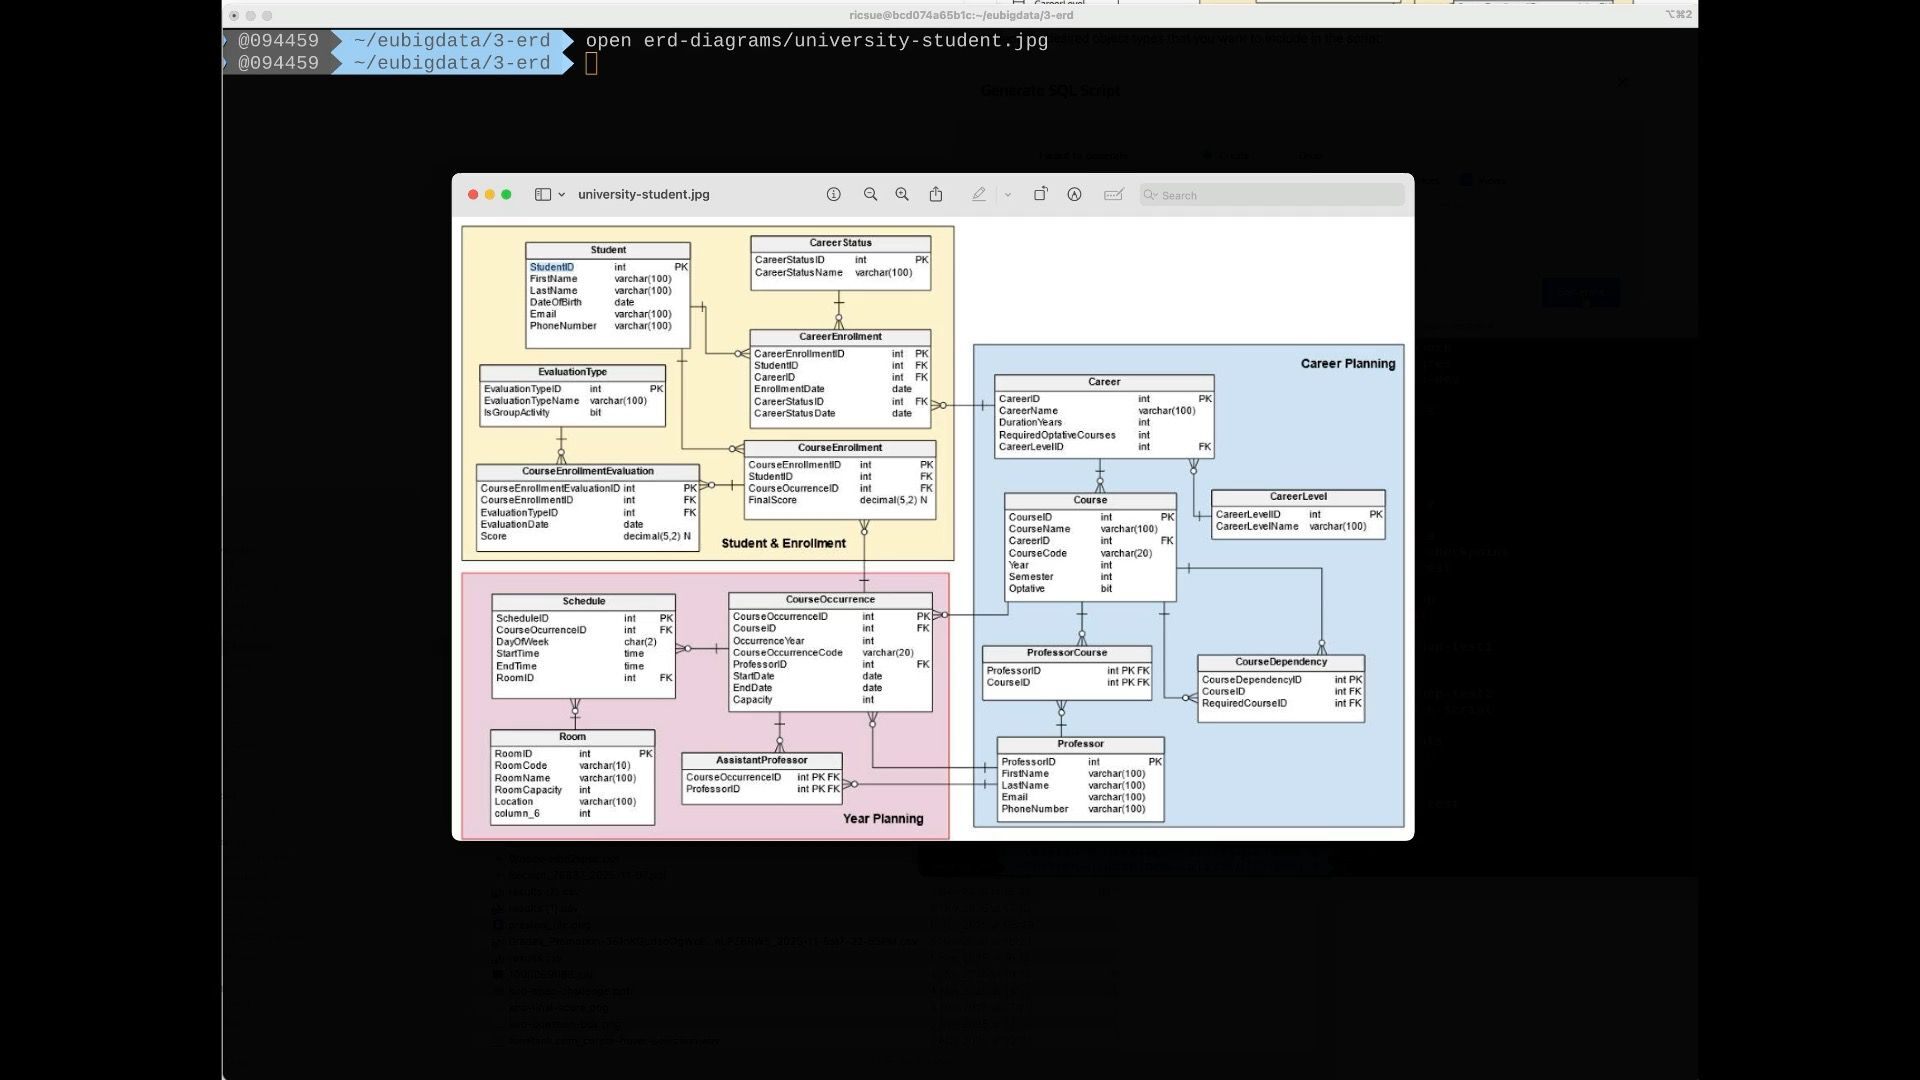
Task: Click the yellow minimize button of Preview
Action: click(x=490, y=195)
